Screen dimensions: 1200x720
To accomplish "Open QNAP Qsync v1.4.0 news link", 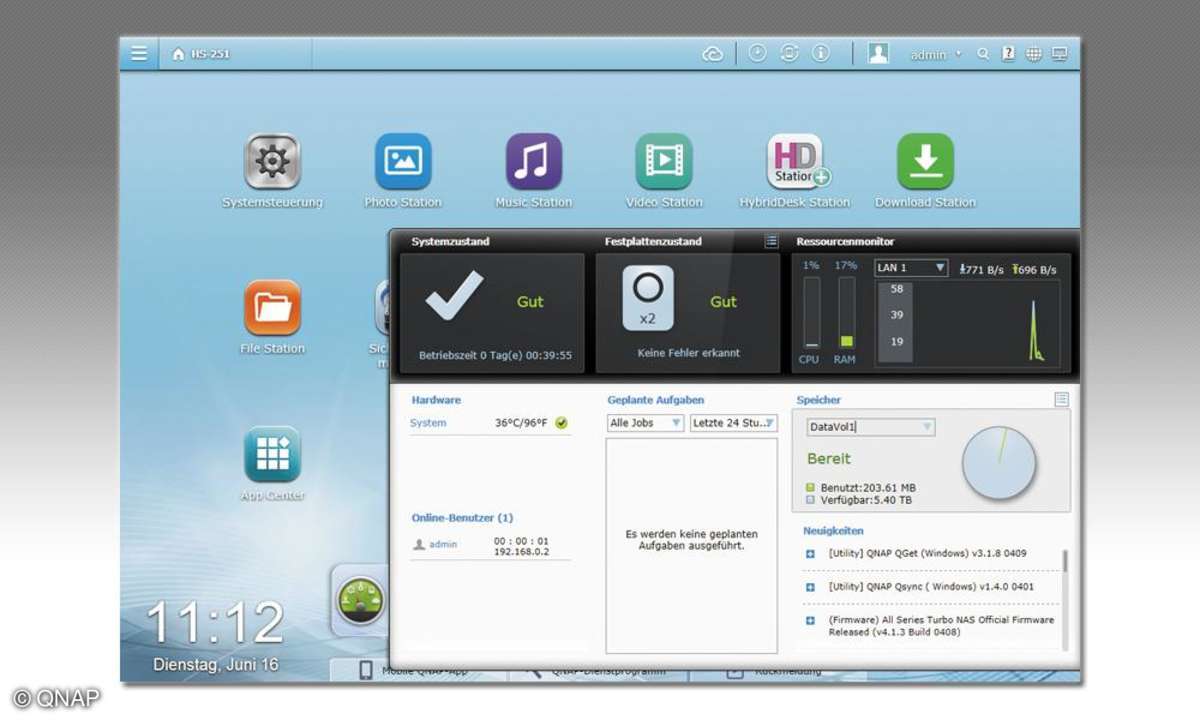I will [931, 587].
